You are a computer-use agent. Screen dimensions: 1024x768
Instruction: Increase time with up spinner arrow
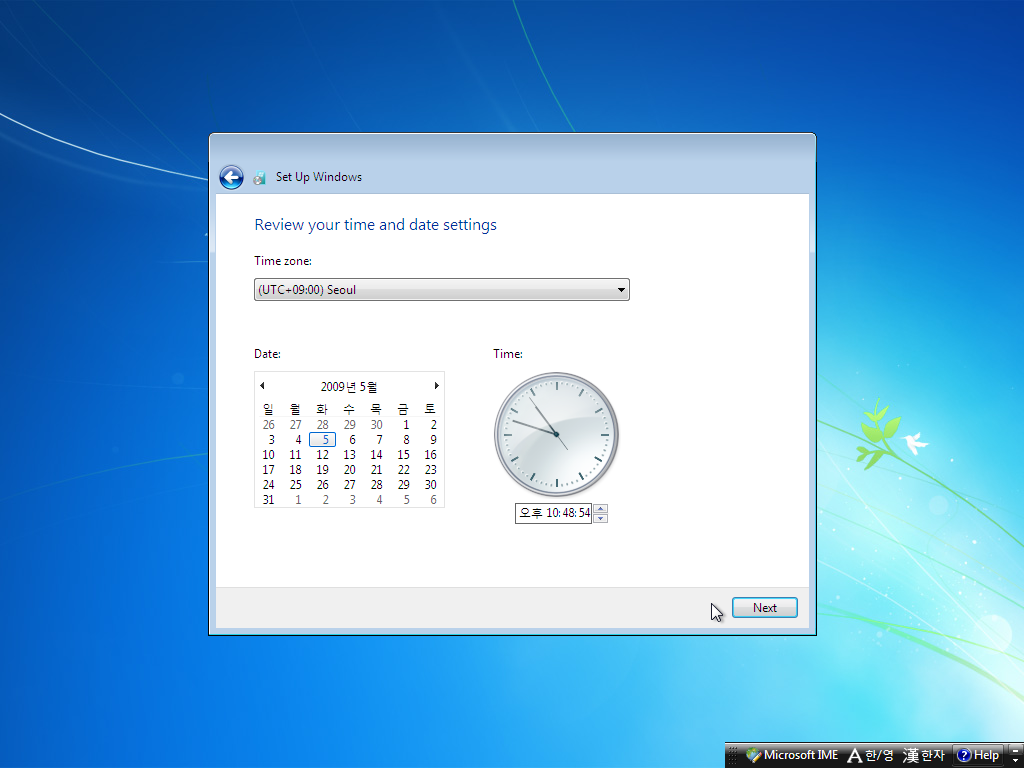tap(601, 509)
